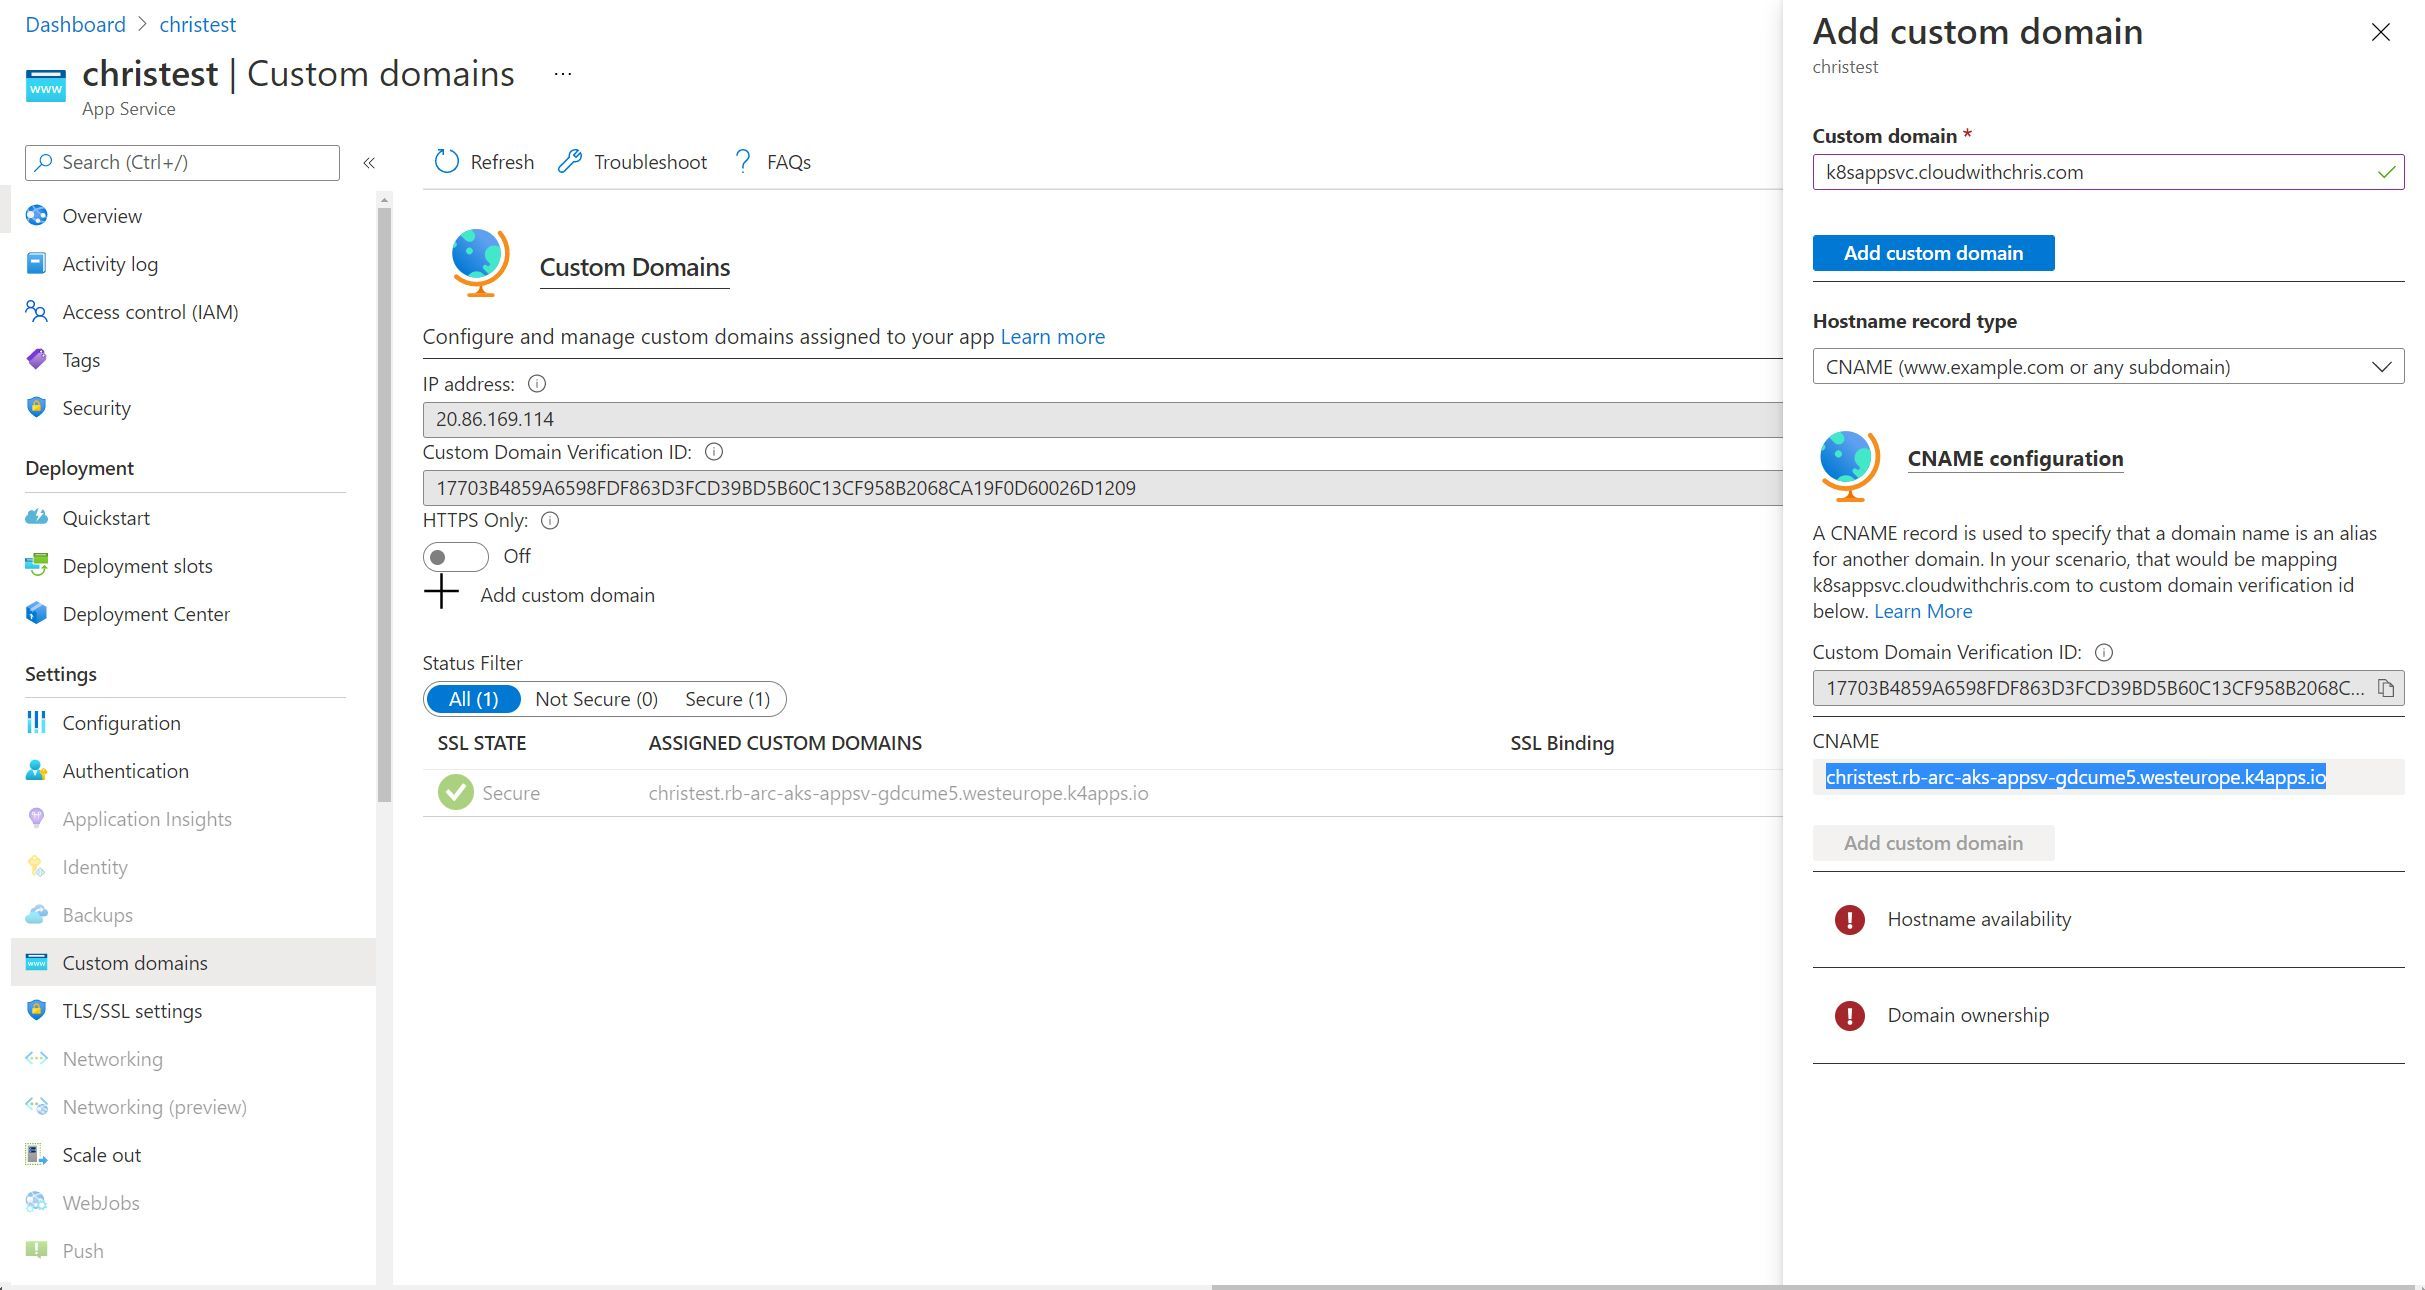The image size is (2425, 1290).
Task: Collapse the sidebar menu with chevrons
Action: tap(369, 163)
